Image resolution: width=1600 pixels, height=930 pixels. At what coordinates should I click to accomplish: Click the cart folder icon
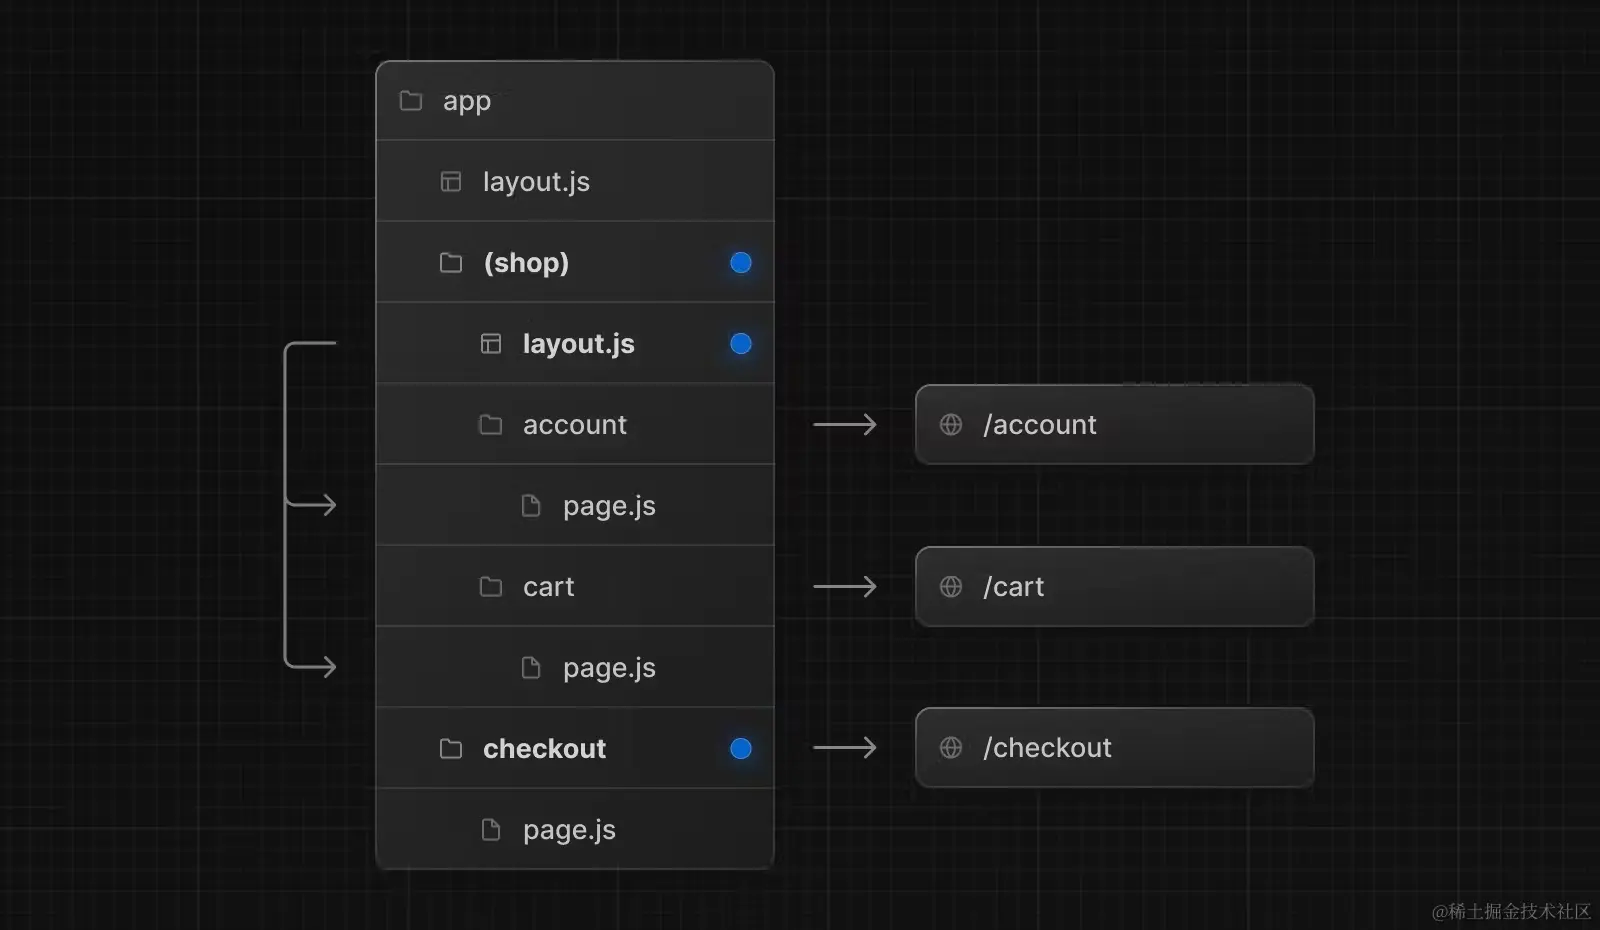tap(491, 586)
